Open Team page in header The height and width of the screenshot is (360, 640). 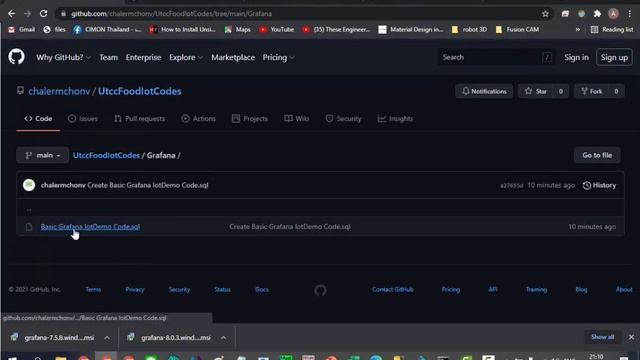pyautogui.click(x=109, y=58)
